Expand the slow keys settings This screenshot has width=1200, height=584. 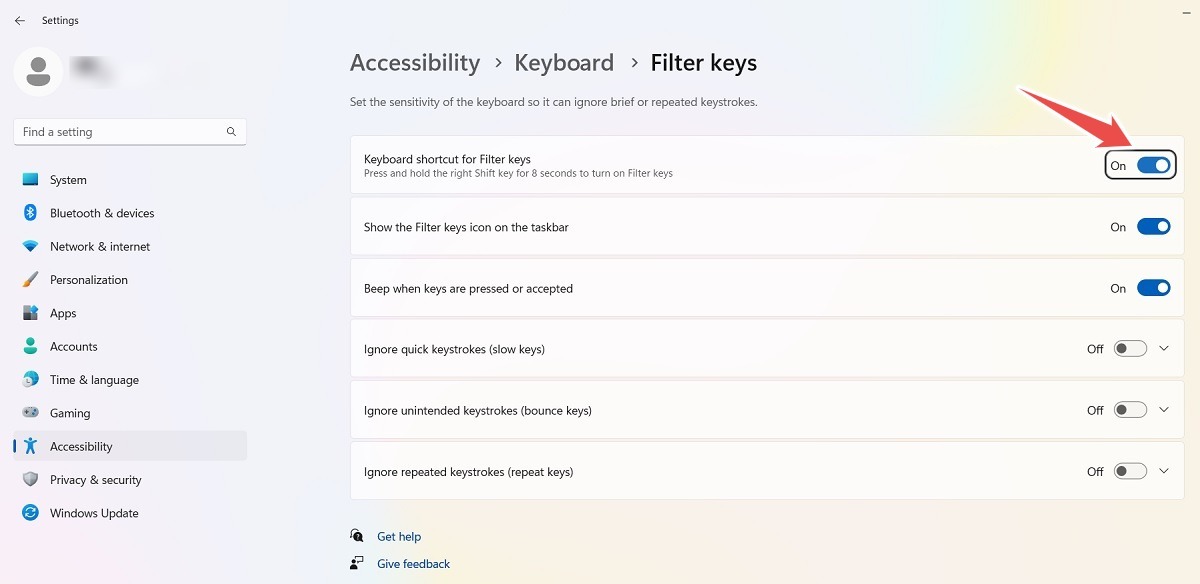tap(1163, 348)
